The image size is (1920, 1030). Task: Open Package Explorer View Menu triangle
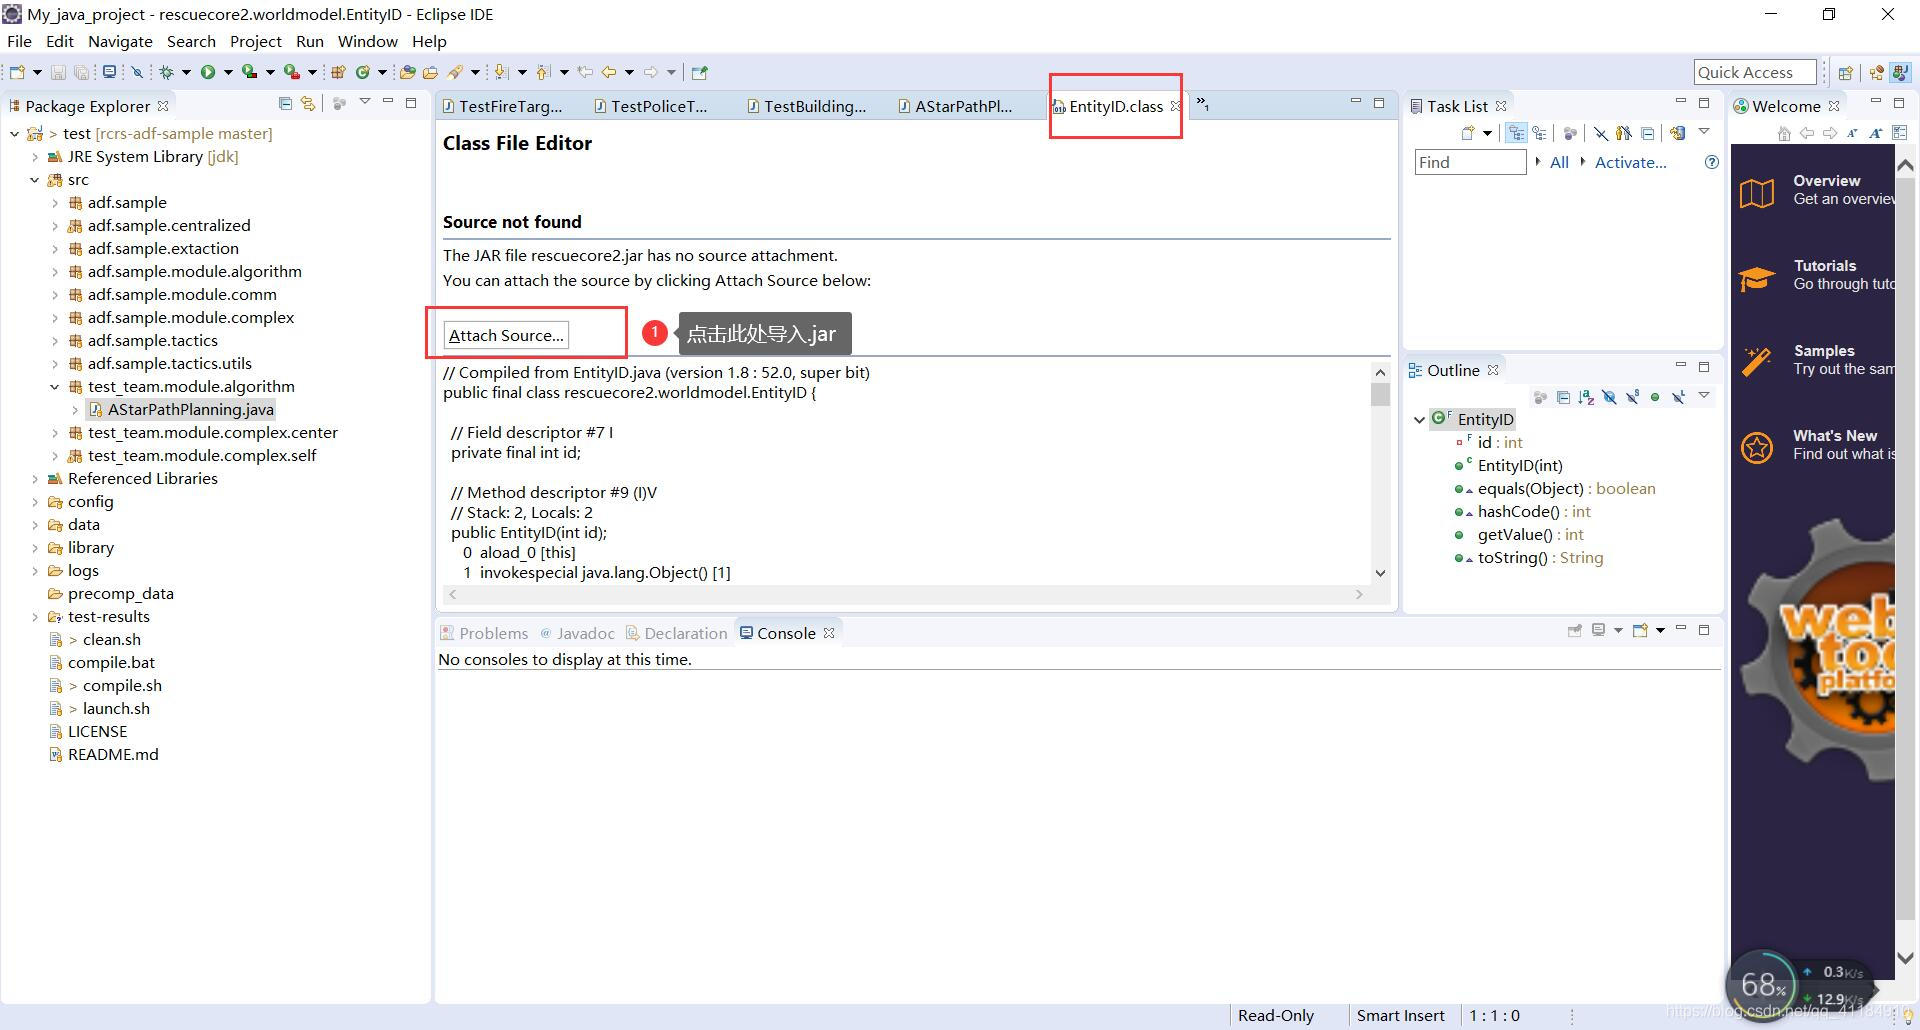[x=365, y=102]
